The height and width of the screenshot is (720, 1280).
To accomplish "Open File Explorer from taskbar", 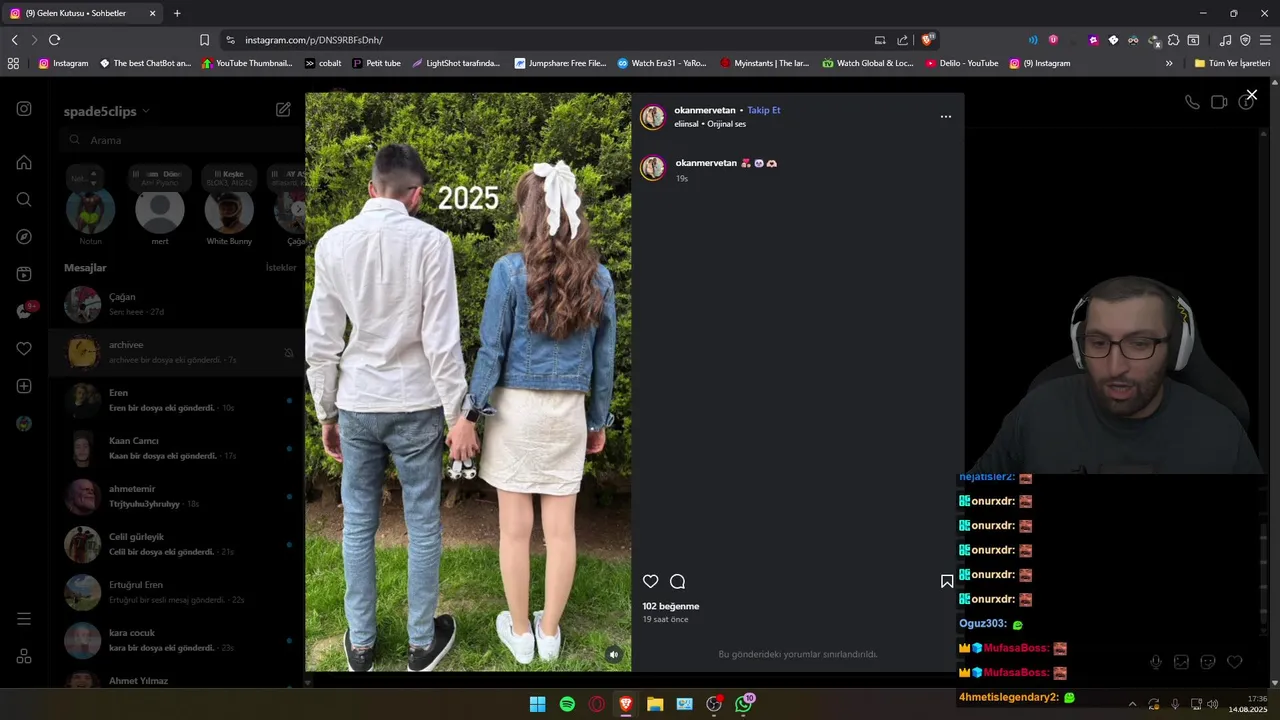I will pos(655,704).
